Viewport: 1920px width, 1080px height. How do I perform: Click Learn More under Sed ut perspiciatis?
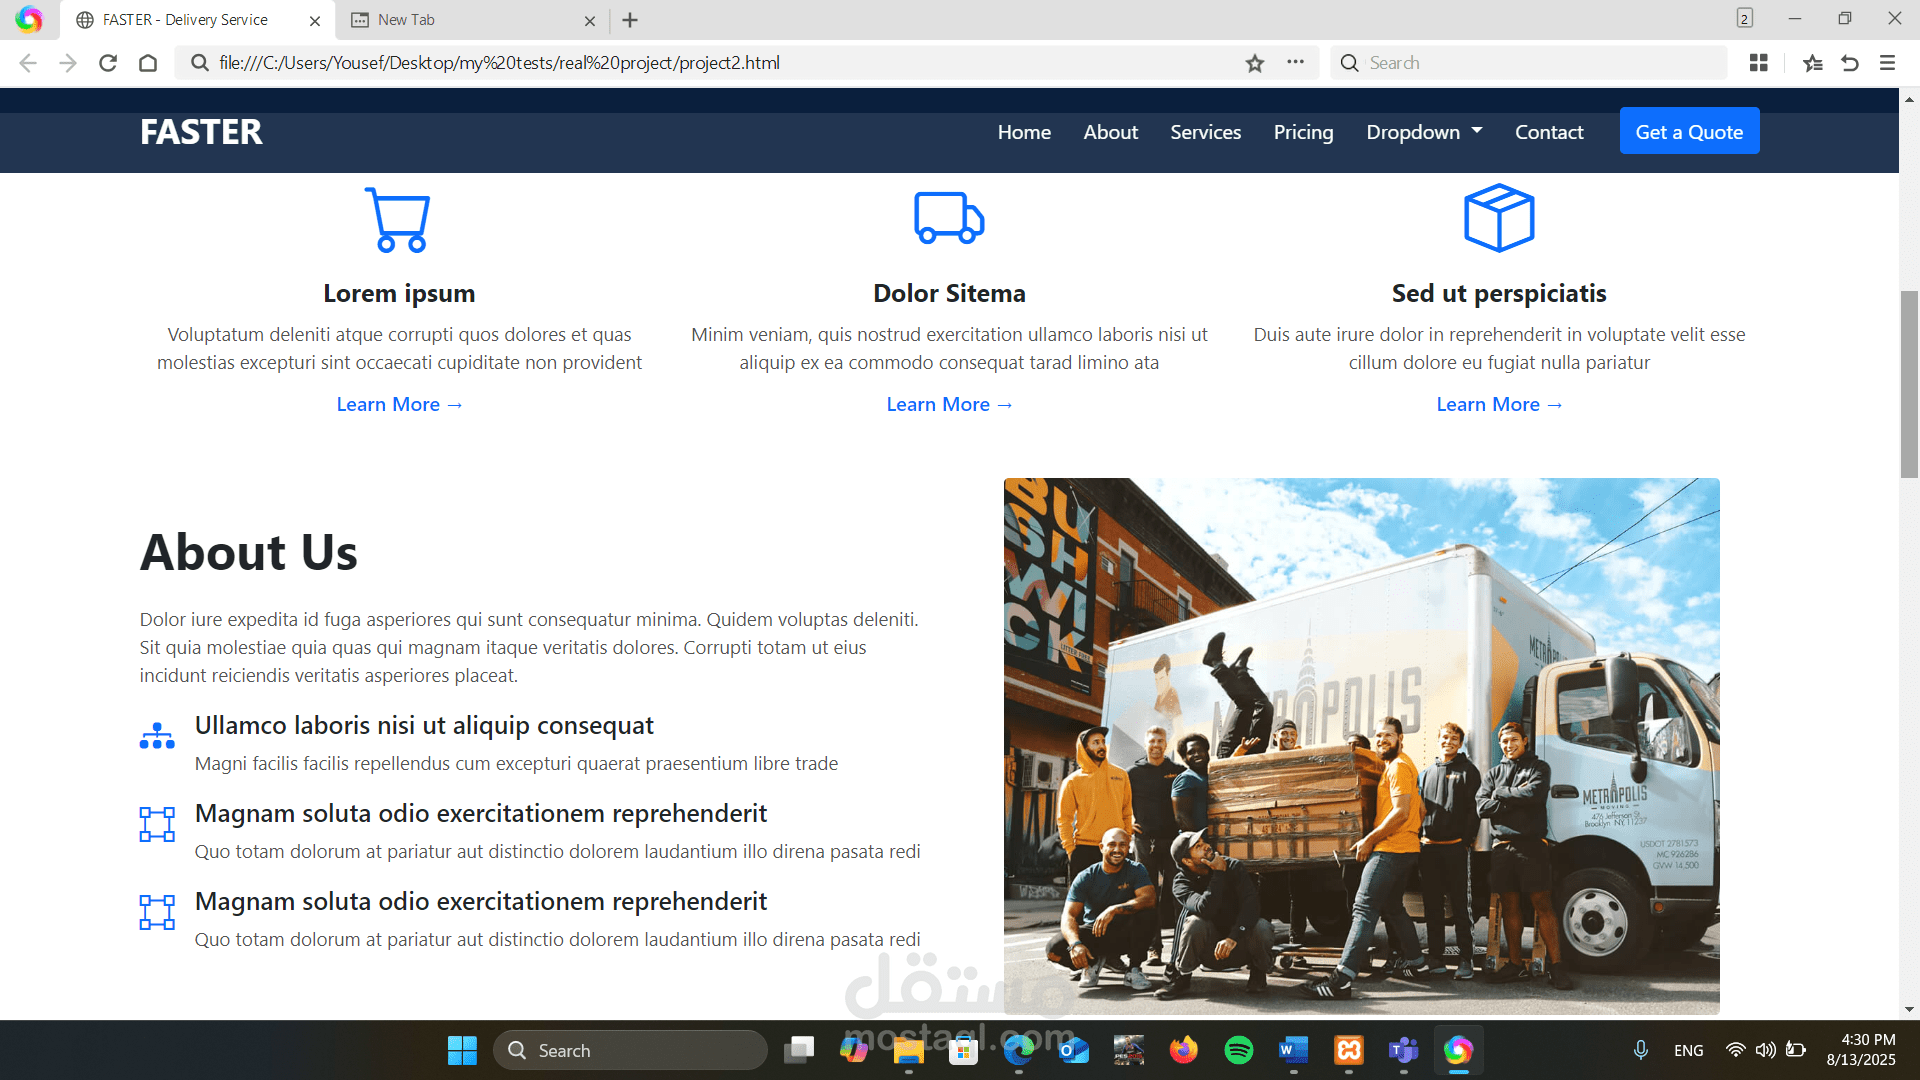click(x=1499, y=404)
